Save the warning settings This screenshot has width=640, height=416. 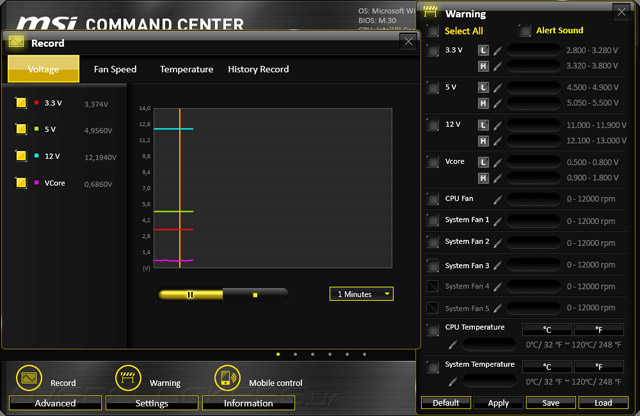pos(551,403)
